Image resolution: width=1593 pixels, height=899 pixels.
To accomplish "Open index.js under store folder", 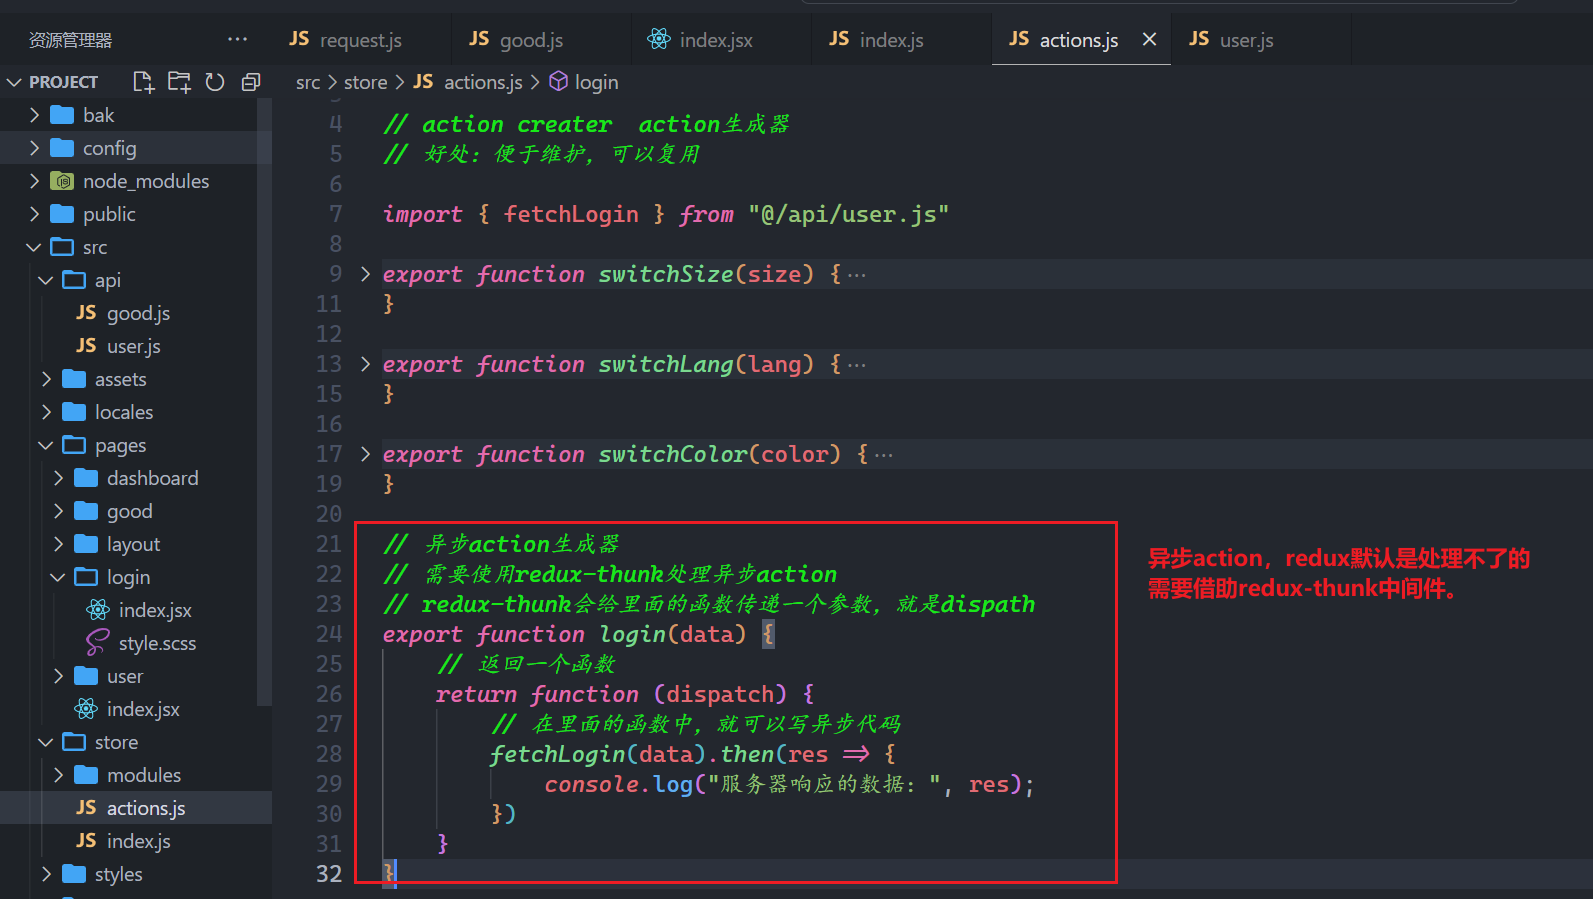I will tap(136, 841).
